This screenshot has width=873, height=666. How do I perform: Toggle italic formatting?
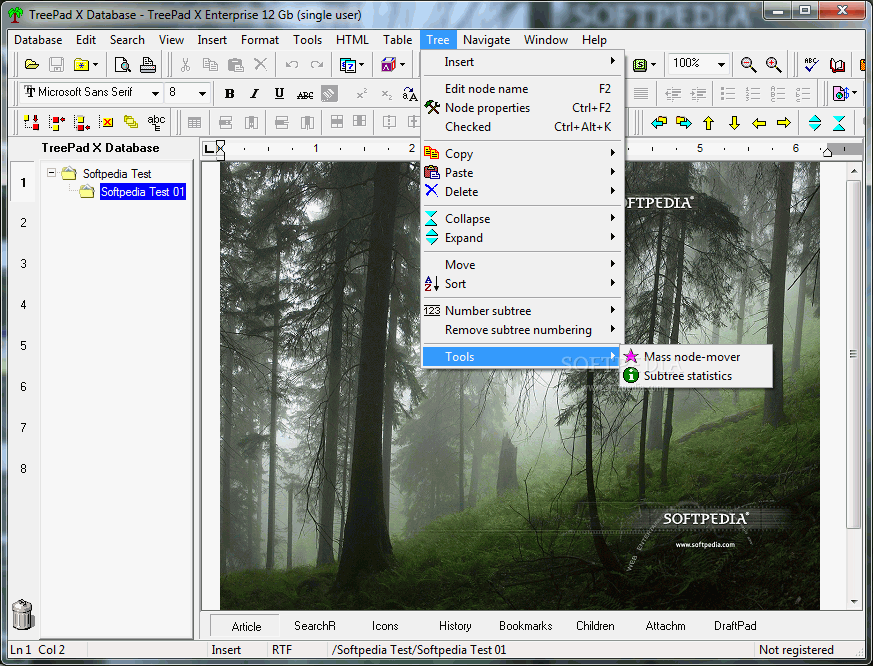coord(254,94)
